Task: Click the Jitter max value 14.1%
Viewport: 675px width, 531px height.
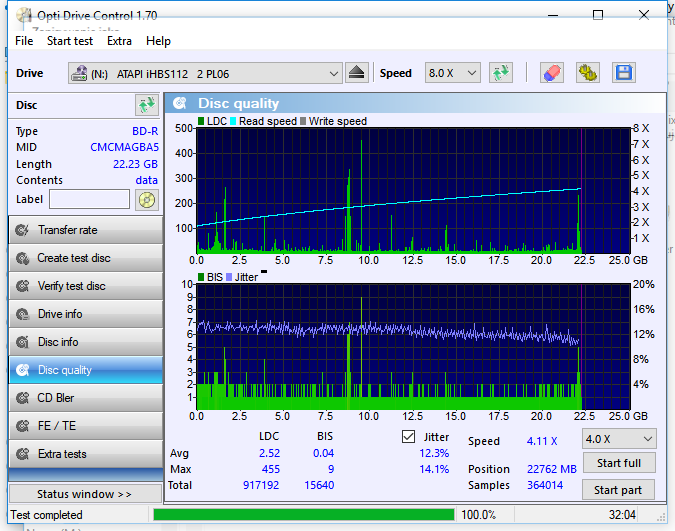Action: [434, 469]
